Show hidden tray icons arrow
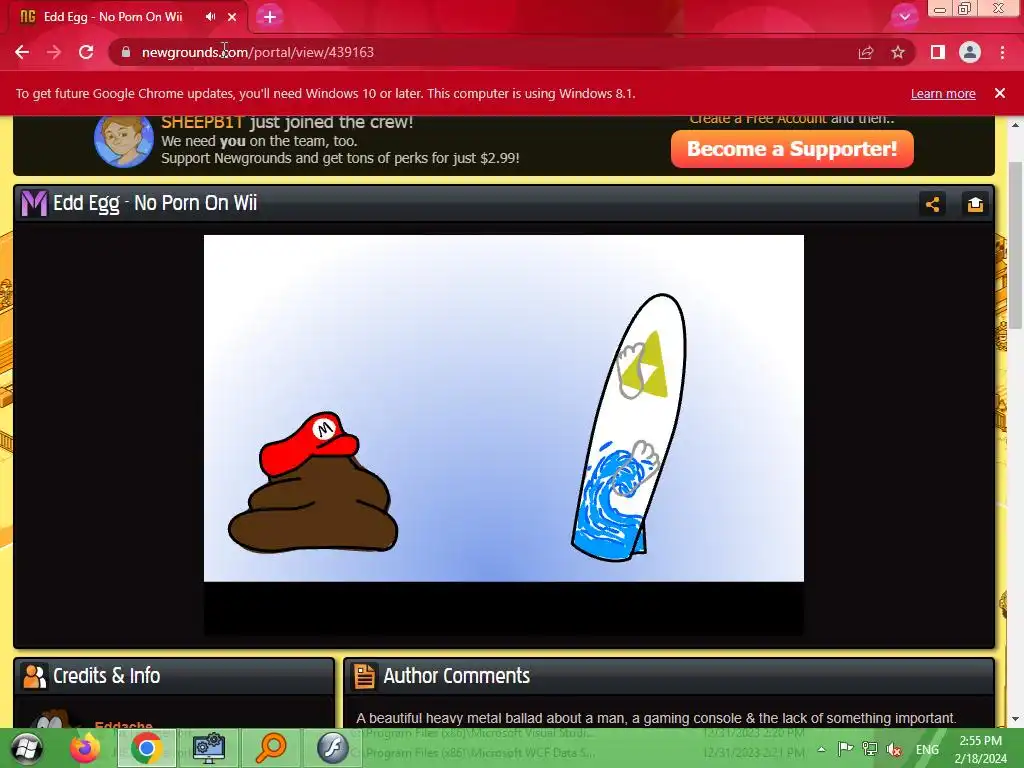Viewport: 1024px width, 768px height. [822, 750]
